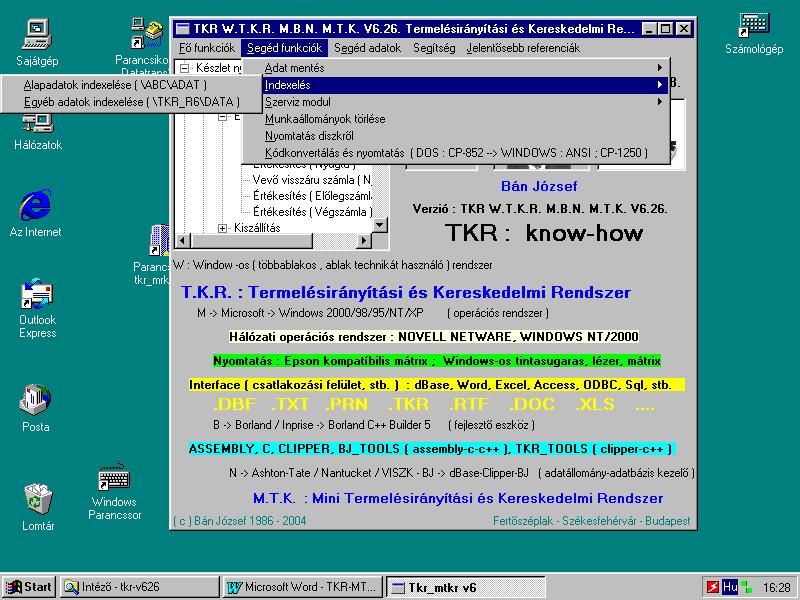This screenshot has width=800, height=600.
Task: Click the 'M.T.K. : Mini Termelésirányítási' heading
Action: tap(458, 498)
